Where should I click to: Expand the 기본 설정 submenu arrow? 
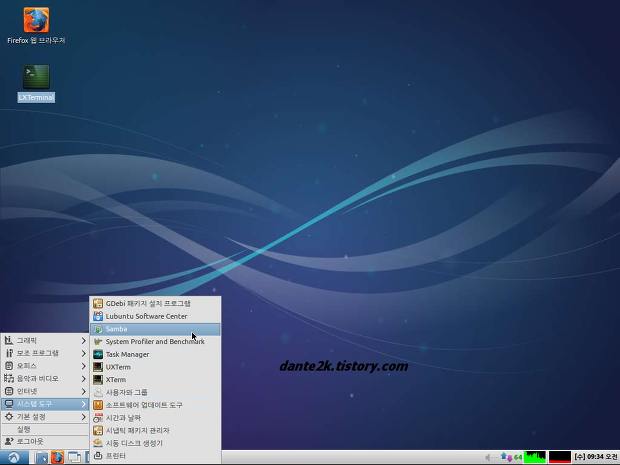[83, 417]
